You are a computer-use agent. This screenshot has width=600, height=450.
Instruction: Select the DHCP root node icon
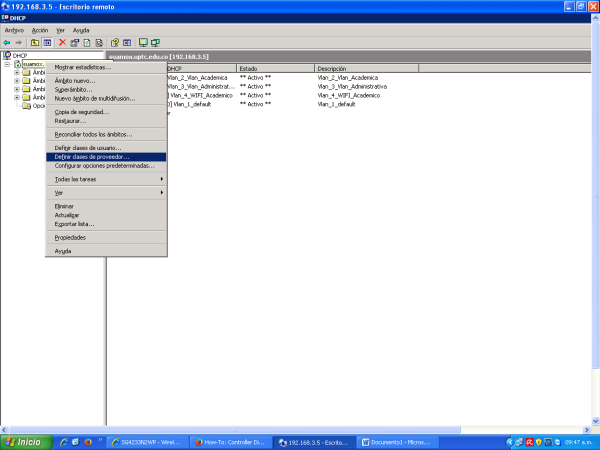coord(7,55)
